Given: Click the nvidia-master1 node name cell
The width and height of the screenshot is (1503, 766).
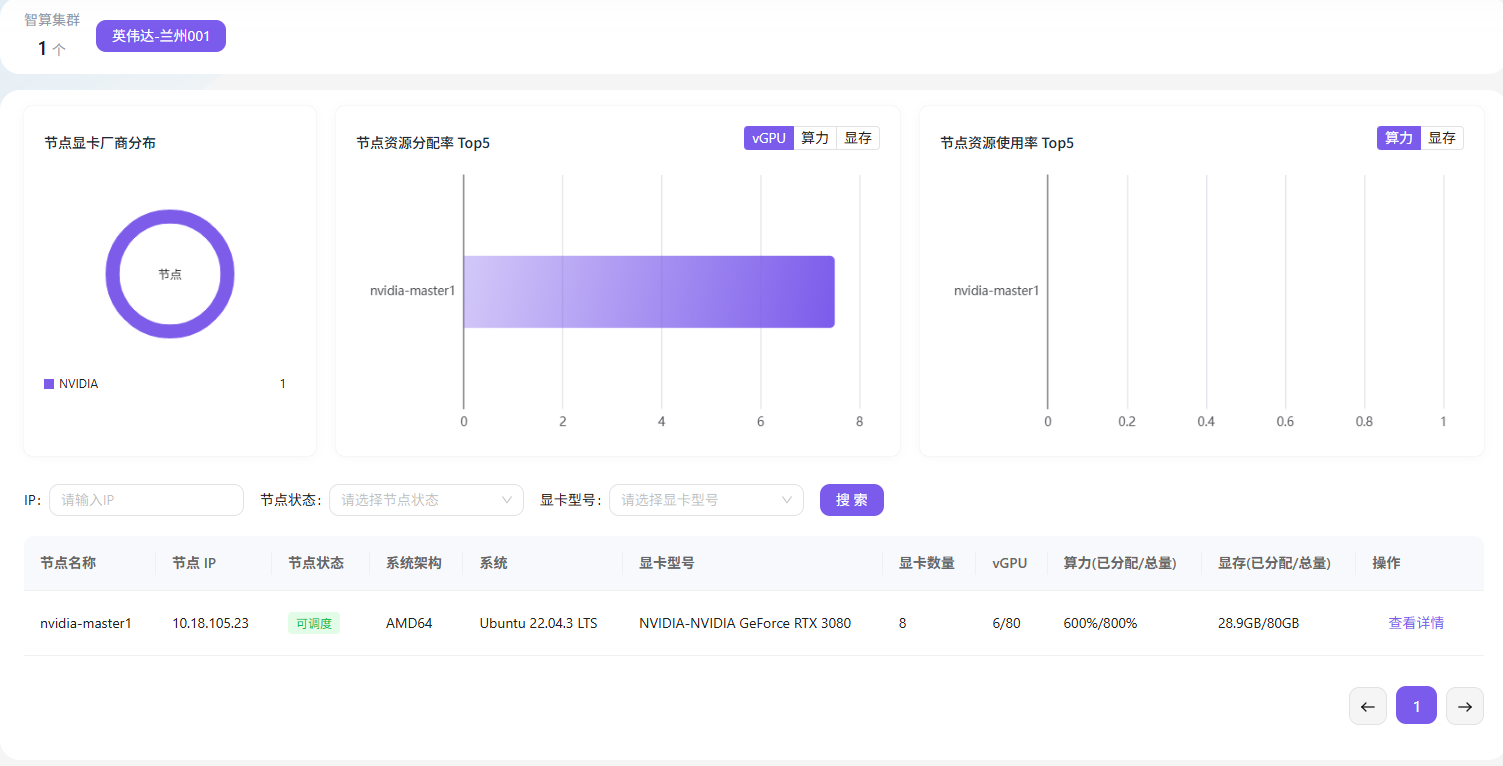Looking at the screenshot, I should click(x=86, y=623).
